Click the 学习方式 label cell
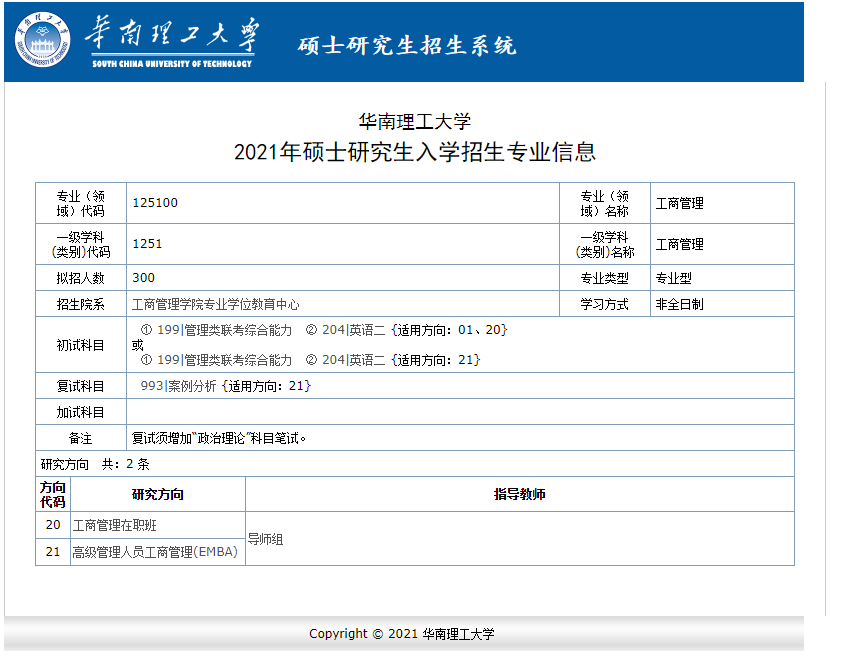Viewport: 842px width, 662px height. point(605,304)
